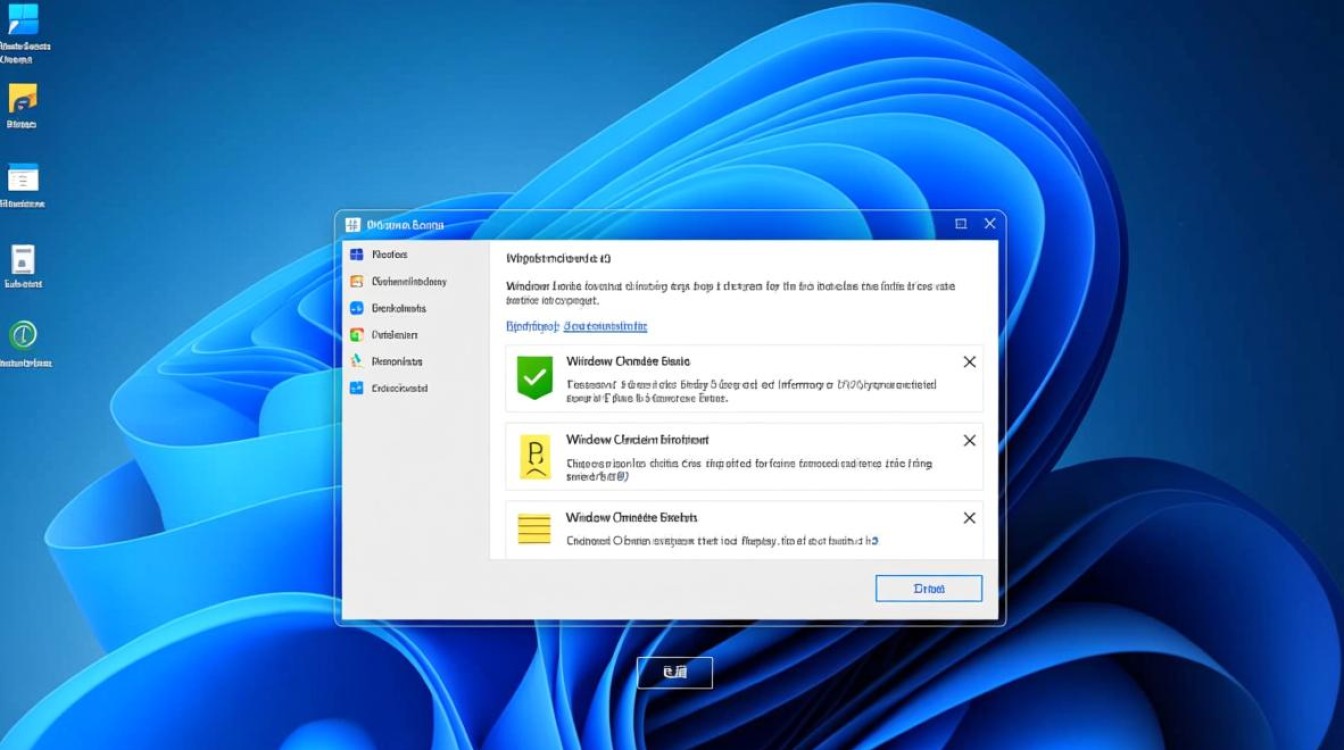Click the centered taskbar button at screen bottom
The height and width of the screenshot is (750, 1344).
tap(674, 672)
